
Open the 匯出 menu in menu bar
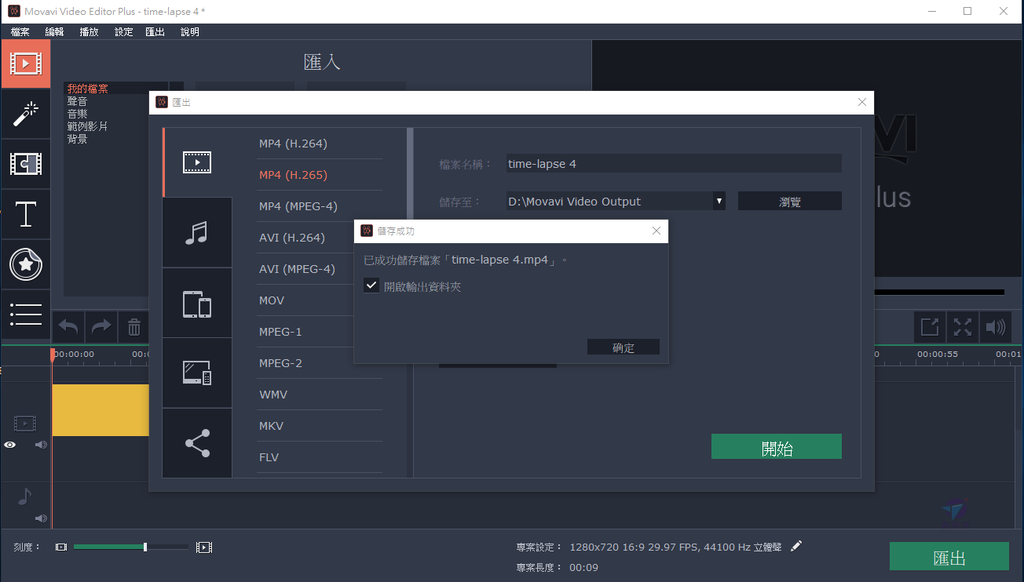tap(155, 31)
